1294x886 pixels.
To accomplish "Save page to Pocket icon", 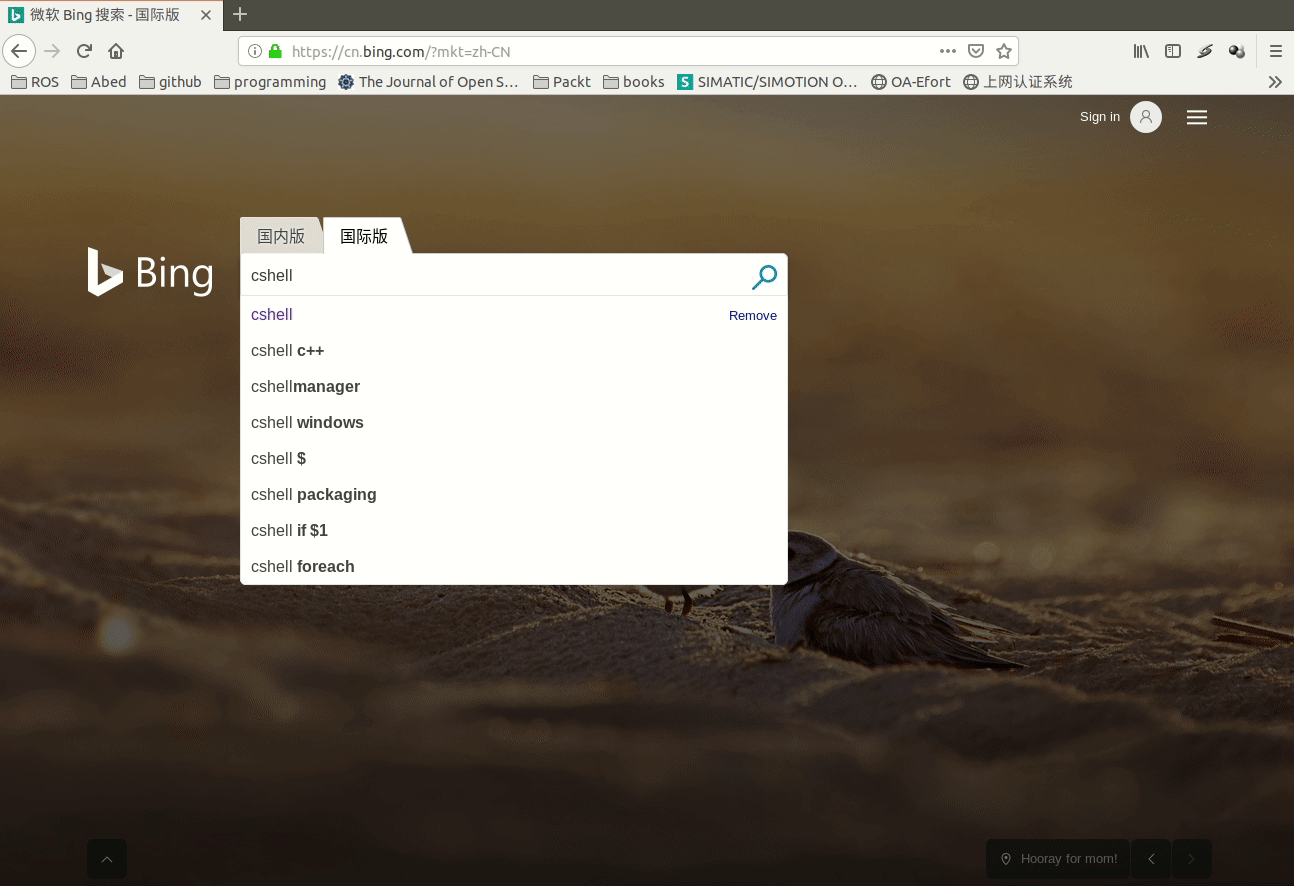I will pos(976,51).
